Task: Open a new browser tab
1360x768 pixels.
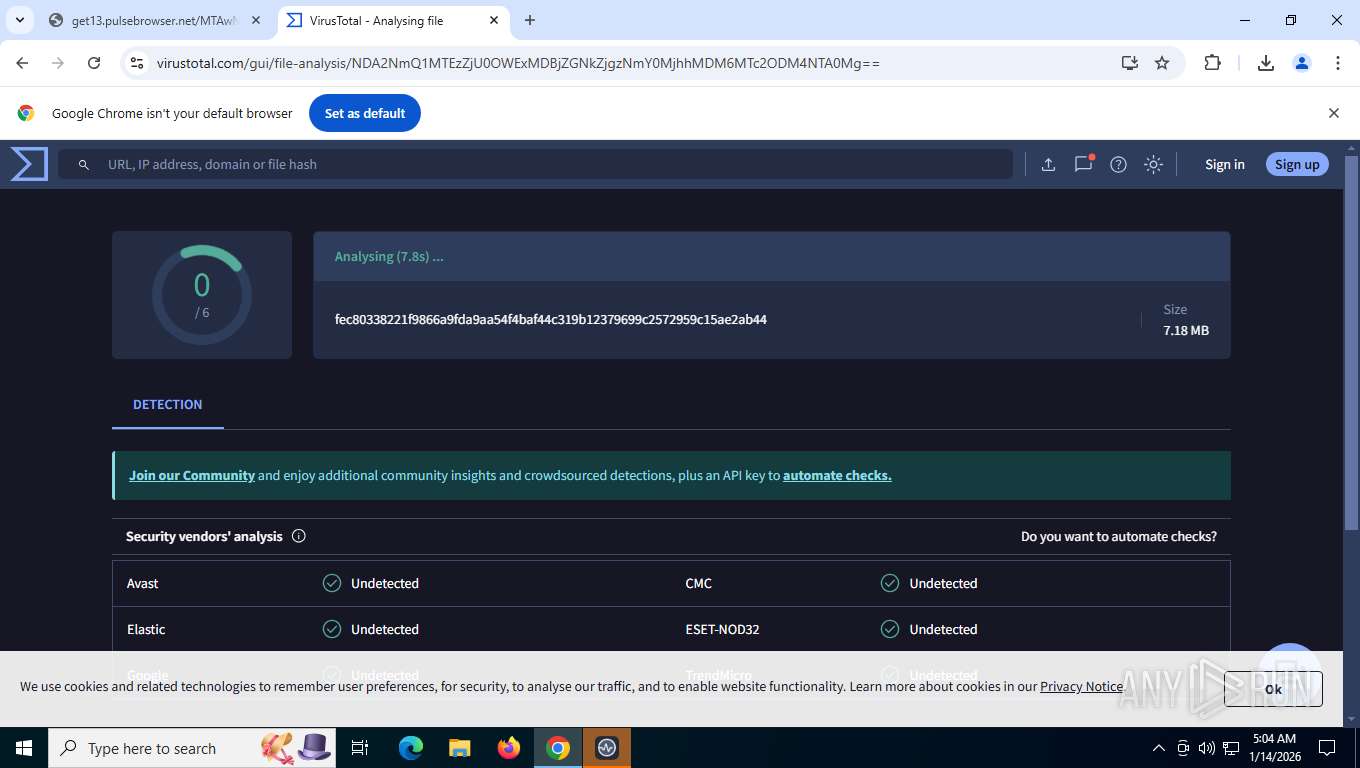Action: point(530,20)
